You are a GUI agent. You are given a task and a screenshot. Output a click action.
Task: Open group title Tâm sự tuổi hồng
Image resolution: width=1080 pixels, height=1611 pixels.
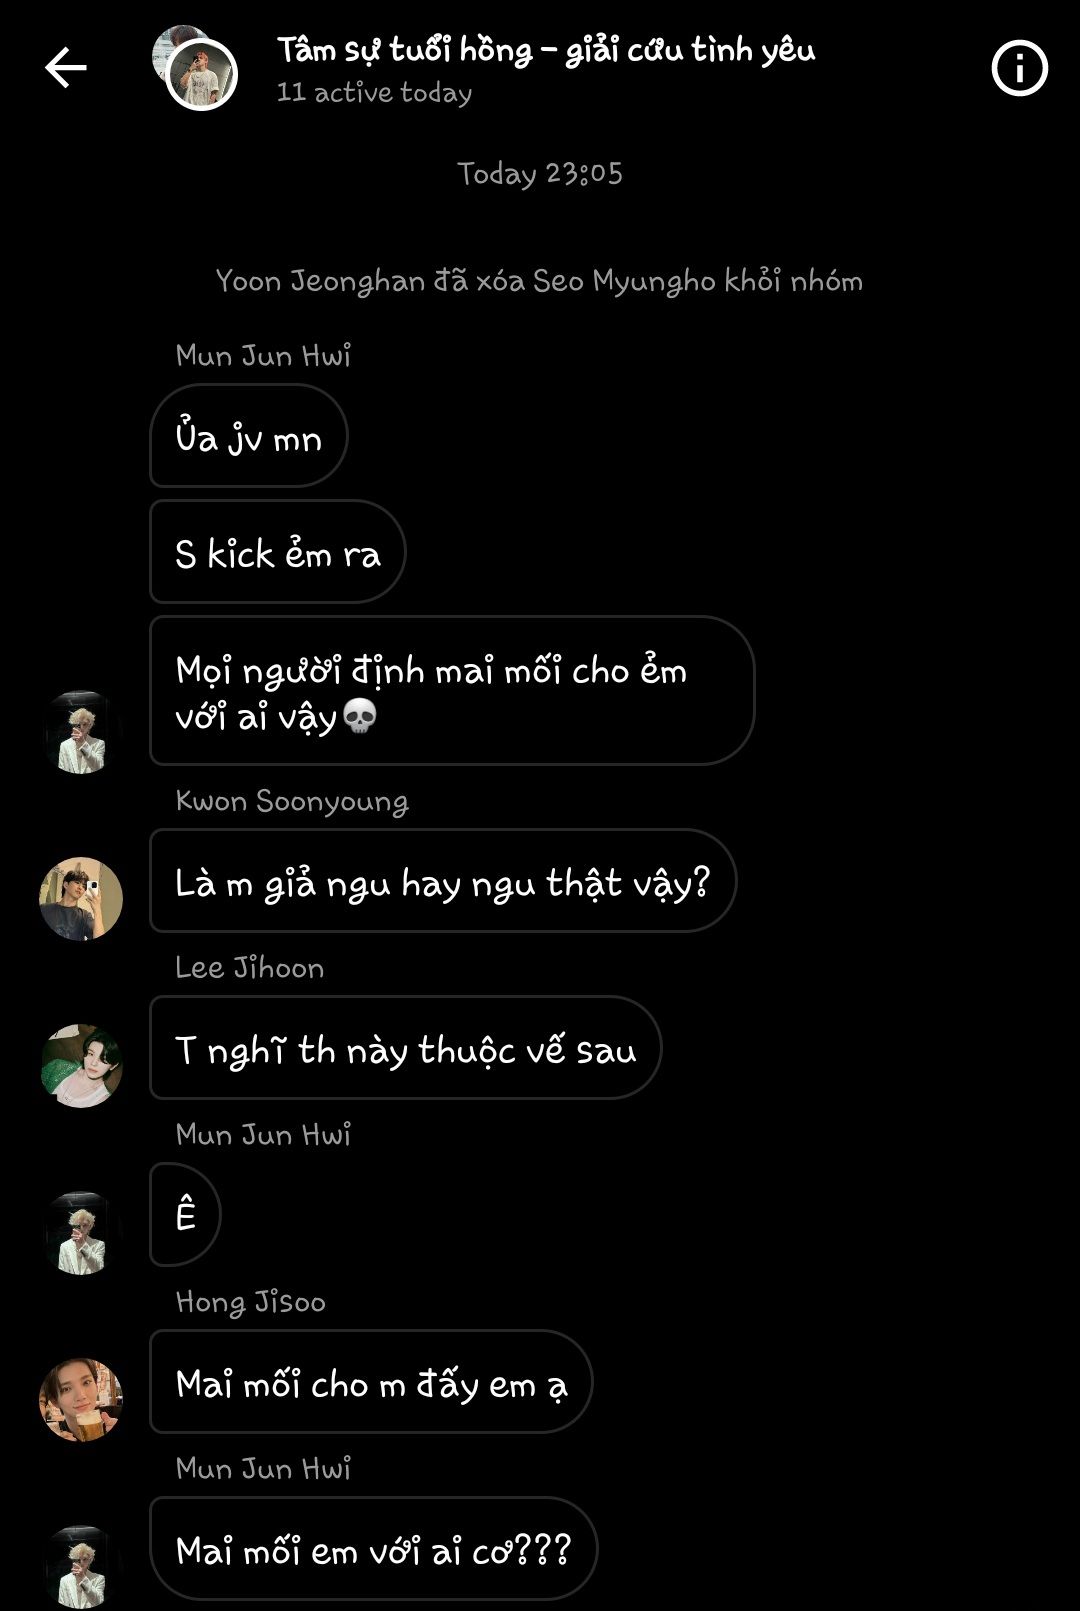pos(546,49)
